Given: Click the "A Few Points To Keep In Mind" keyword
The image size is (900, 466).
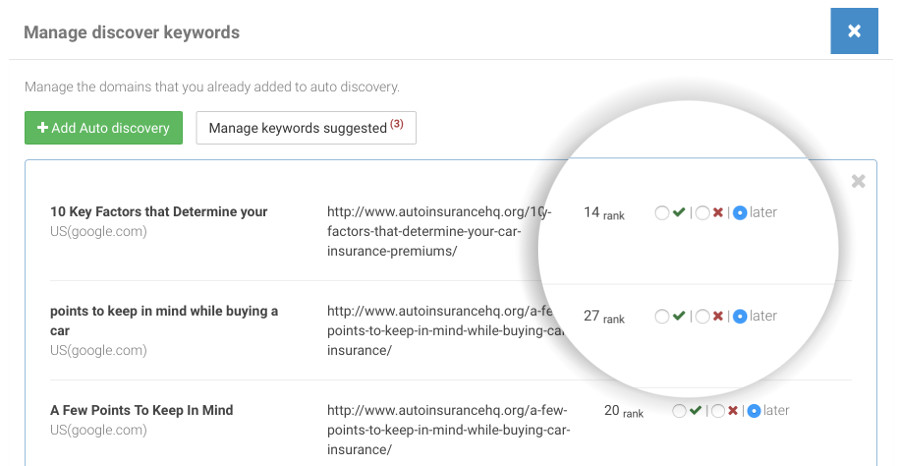Looking at the screenshot, I should point(141,410).
